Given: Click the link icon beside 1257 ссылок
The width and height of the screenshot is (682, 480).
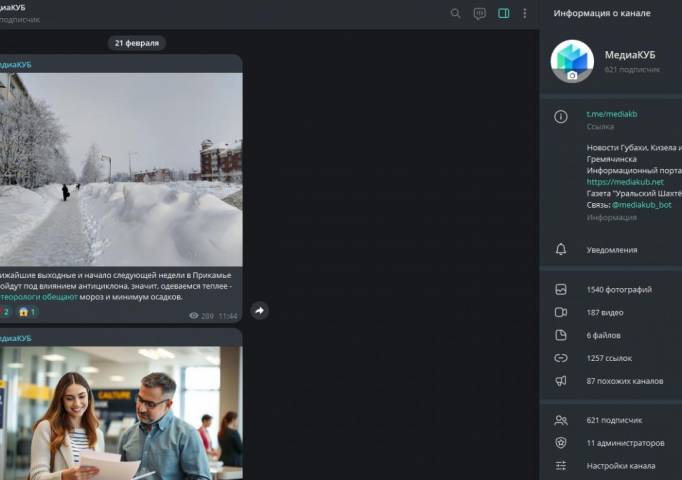Looking at the screenshot, I should [561, 358].
